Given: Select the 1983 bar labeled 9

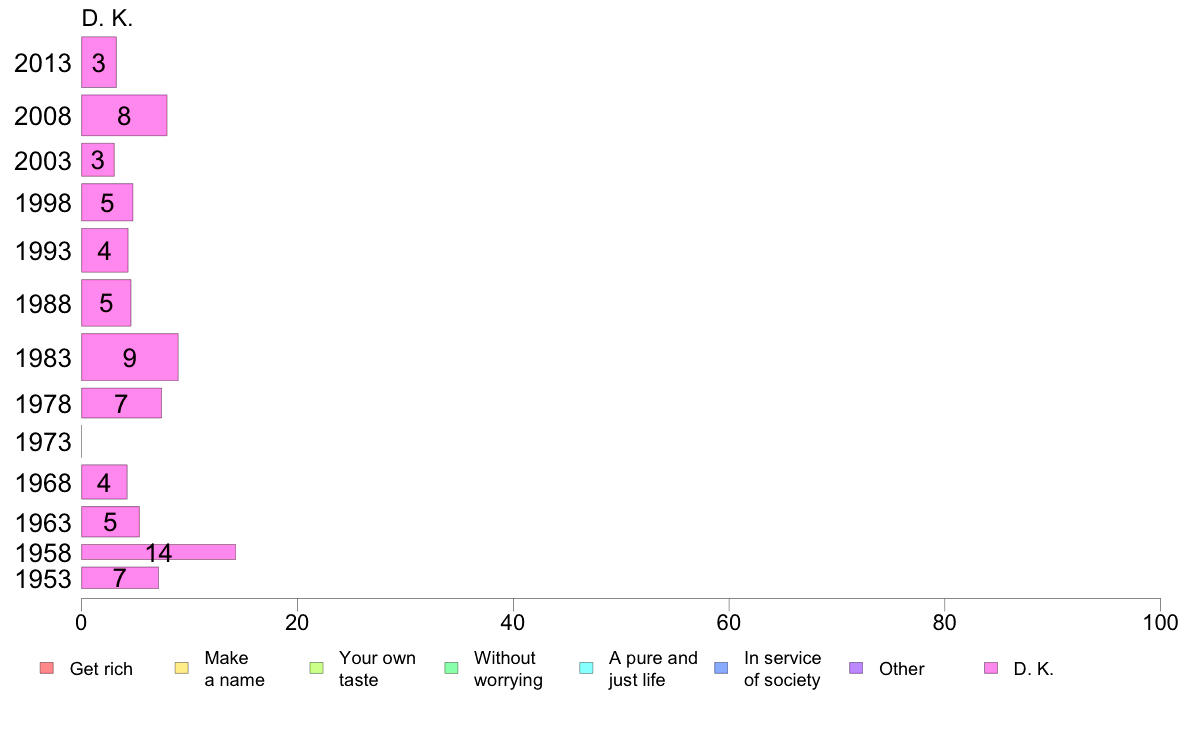Looking at the screenshot, I should pyautogui.click(x=130, y=357).
